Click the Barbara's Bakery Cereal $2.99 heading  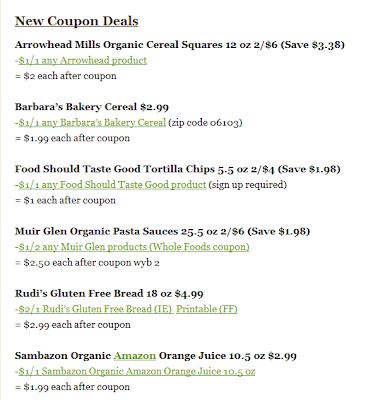[92, 107]
